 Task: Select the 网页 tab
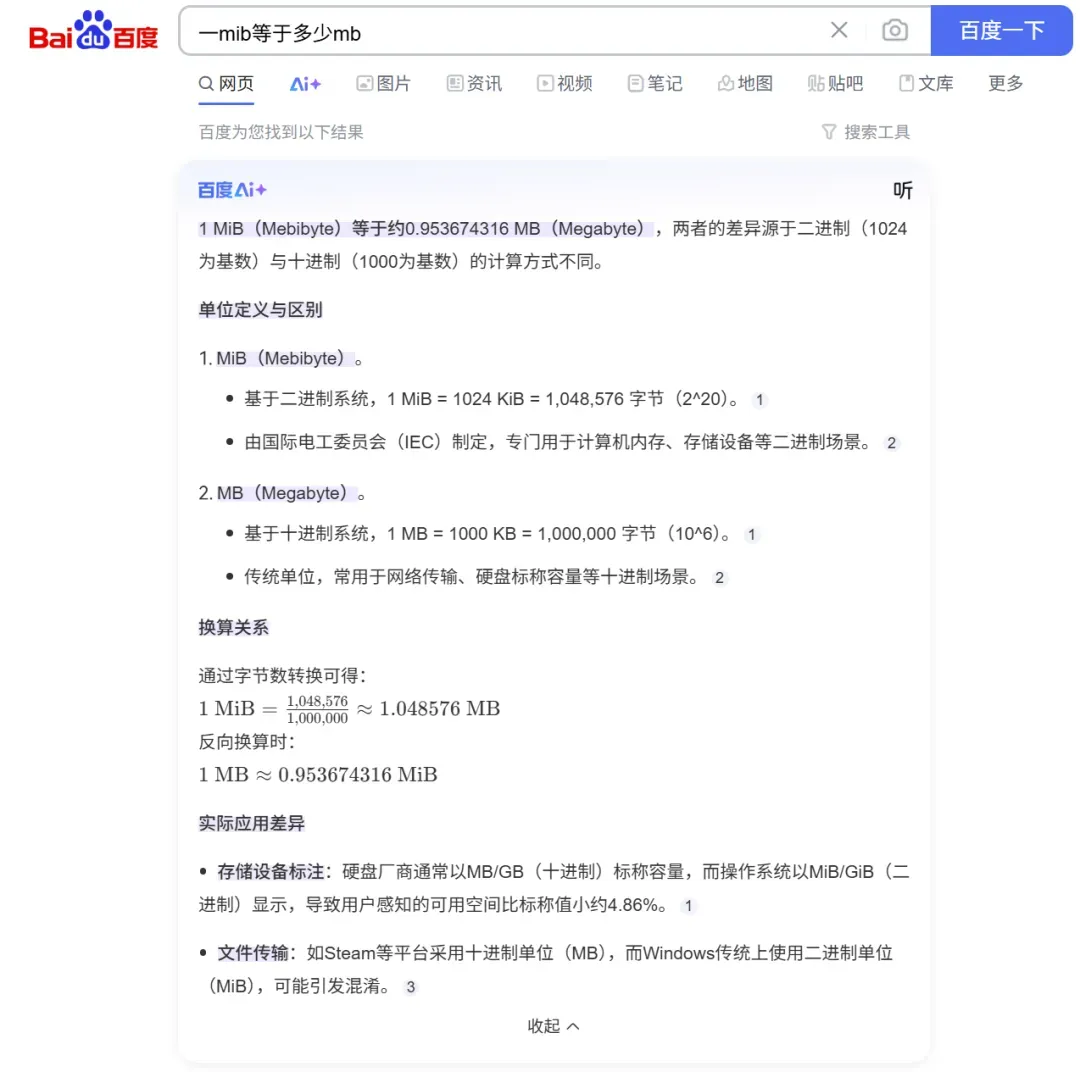[x=226, y=84]
